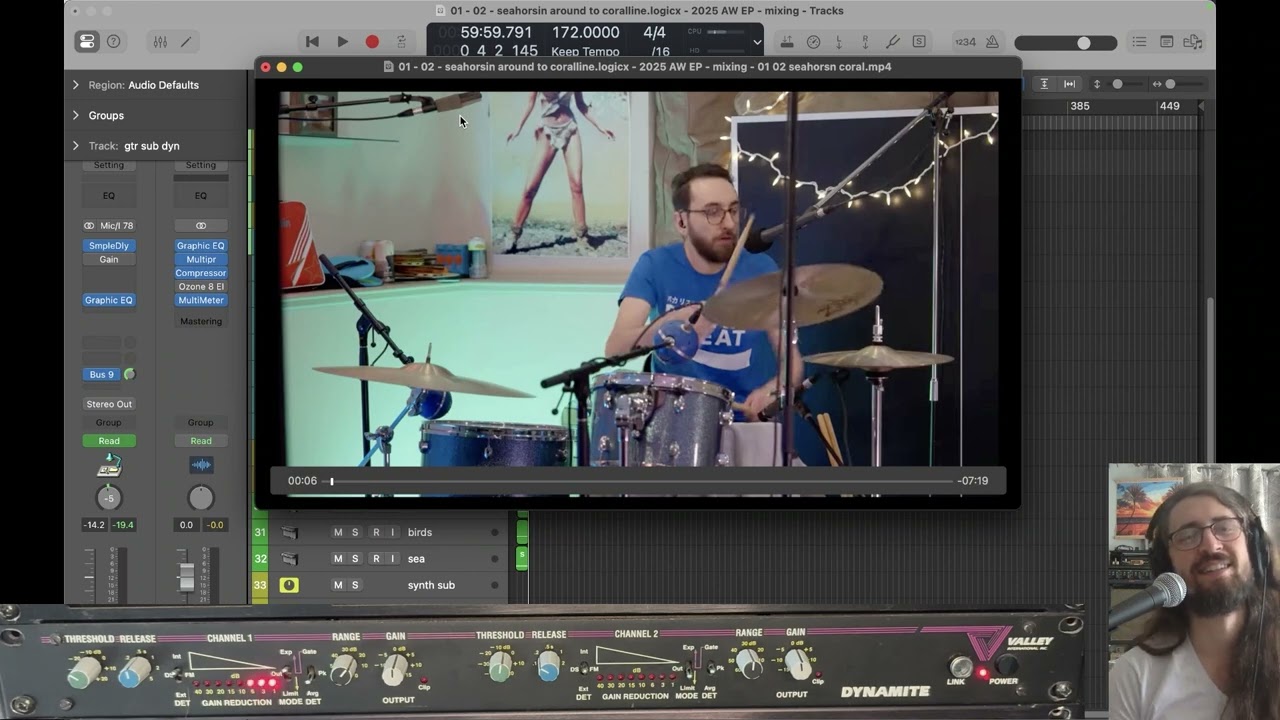Image resolution: width=1280 pixels, height=720 pixels.
Task: Open the Gain plug-in slot
Action: [x=109, y=259]
